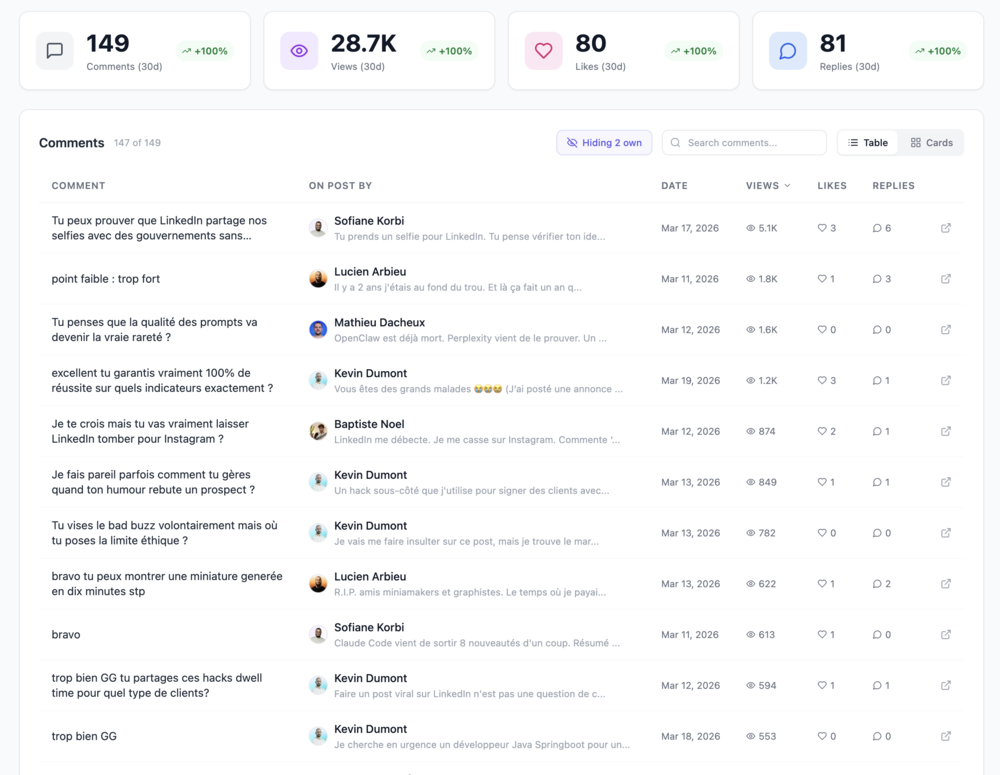Open external link for Sofiane Korbi's top comment
1000x775 pixels.
click(945, 227)
